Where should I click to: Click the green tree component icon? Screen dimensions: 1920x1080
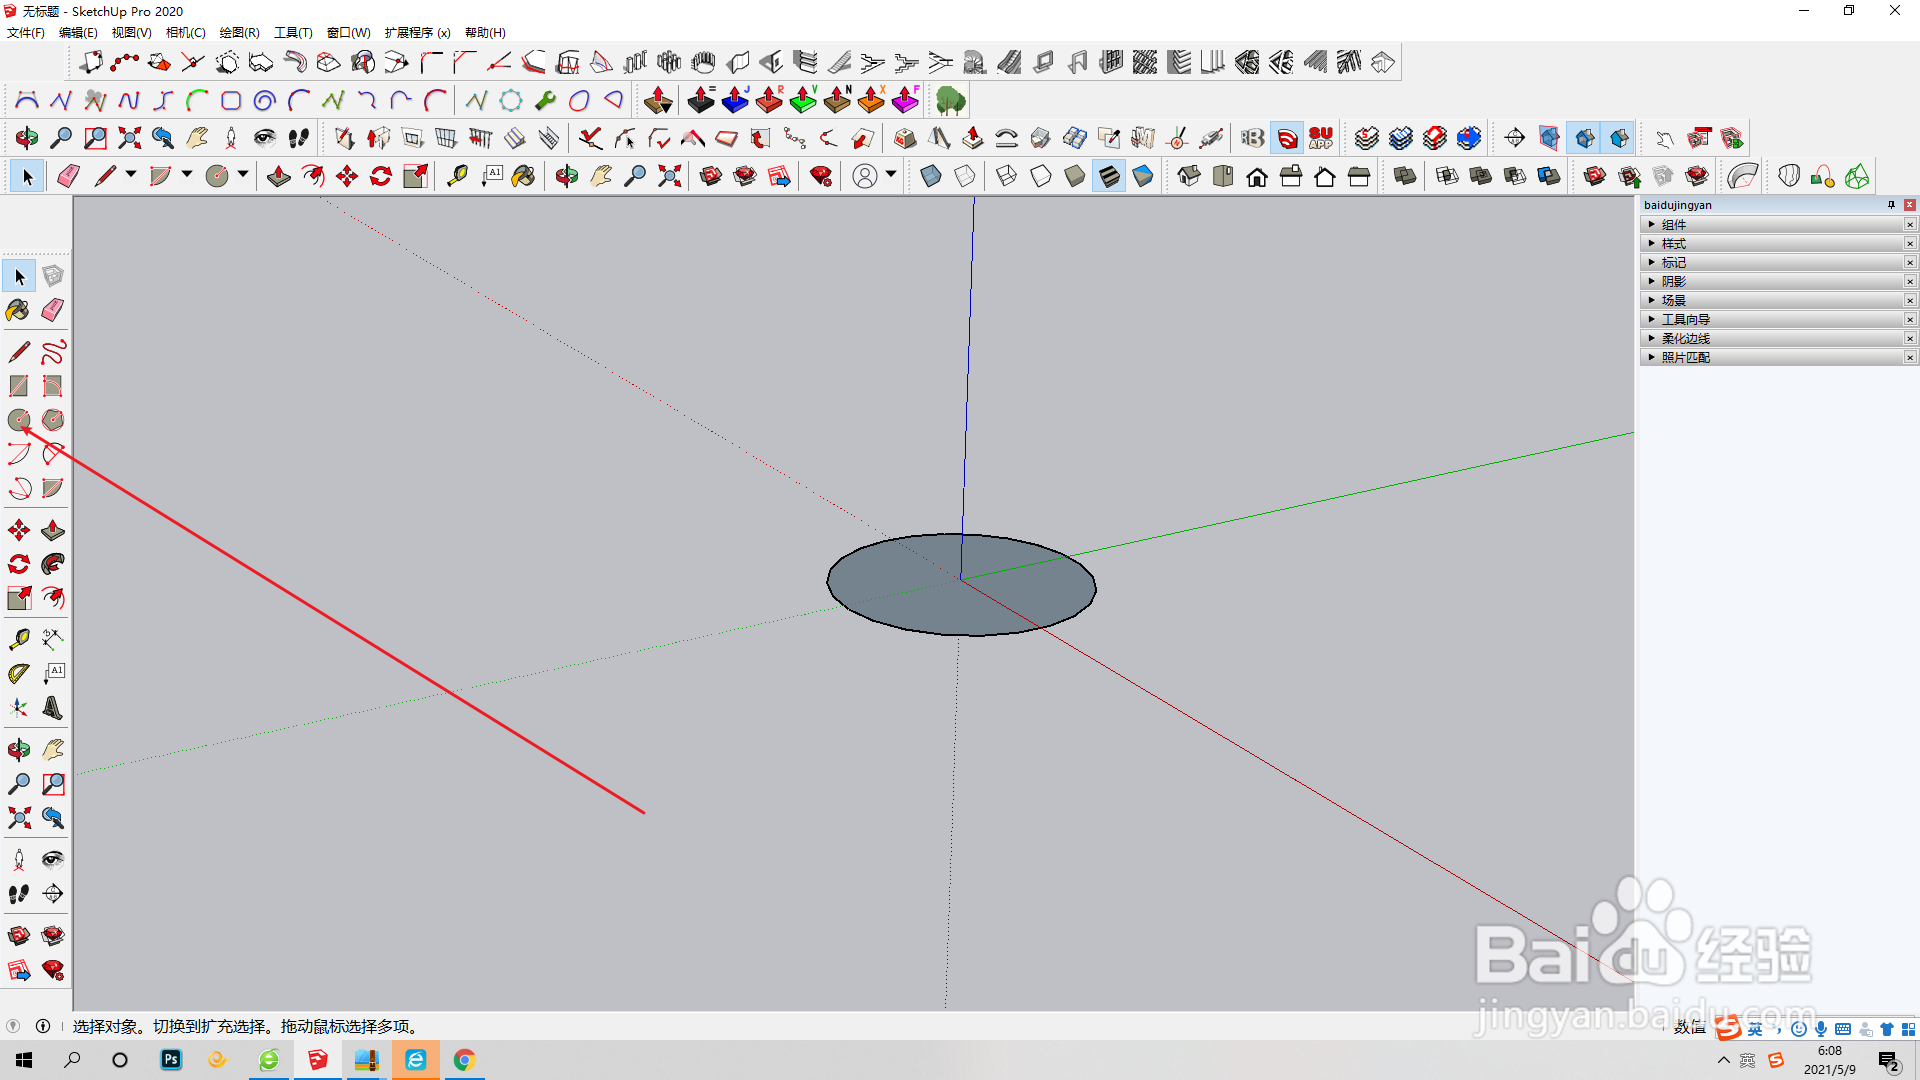950,100
